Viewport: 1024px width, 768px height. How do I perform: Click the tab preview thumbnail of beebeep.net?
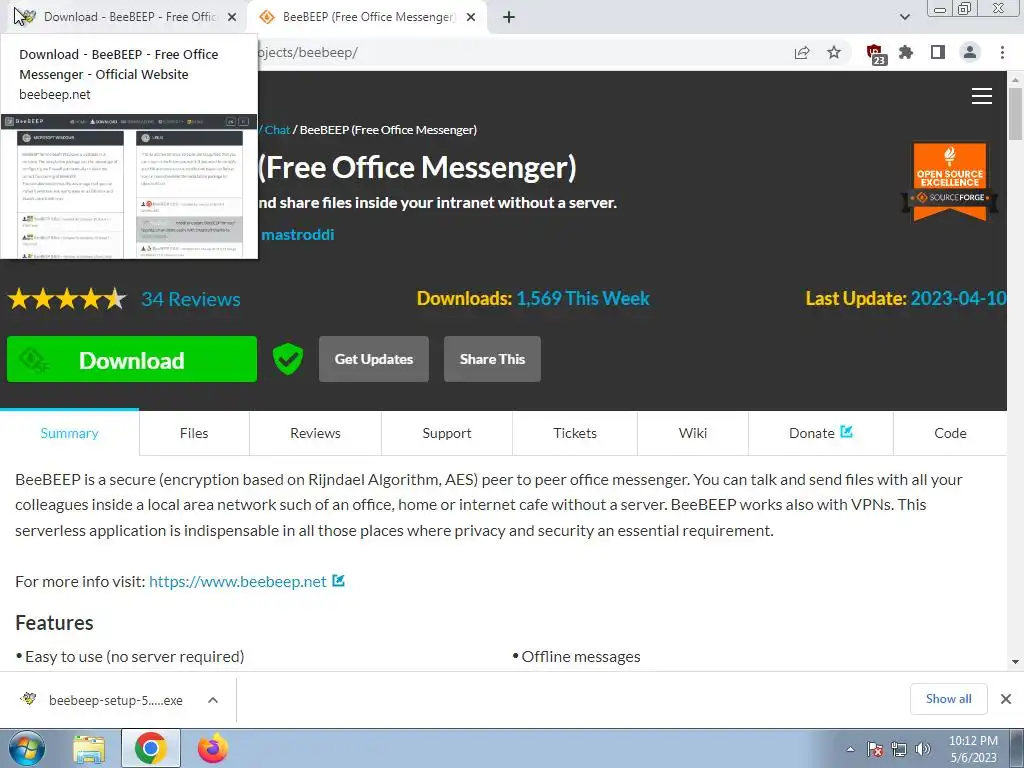(129, 187)
